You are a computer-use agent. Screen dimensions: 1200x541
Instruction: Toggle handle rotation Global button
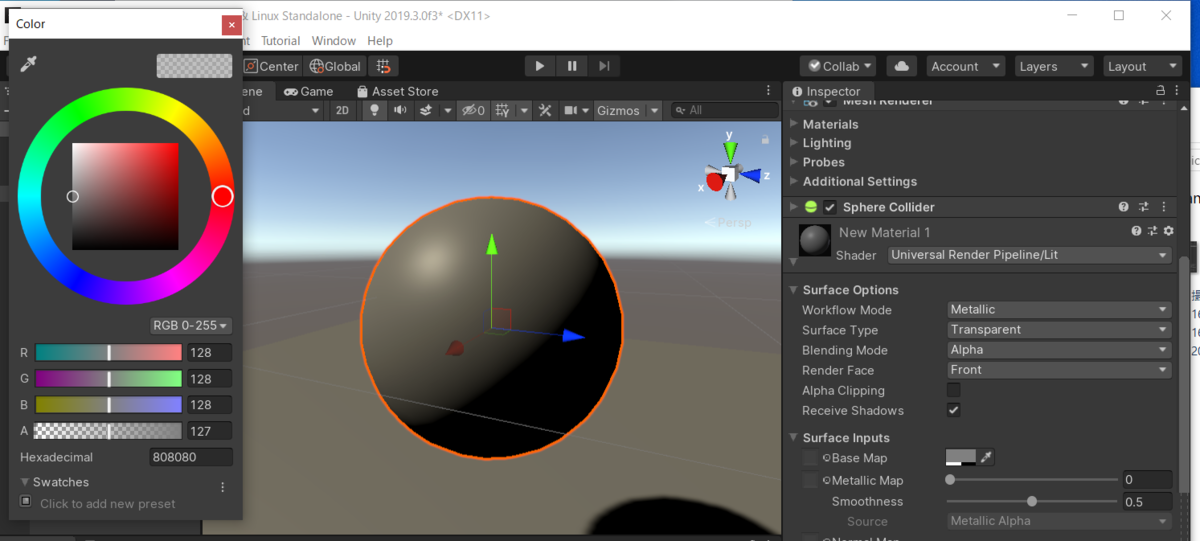[335, 66]
